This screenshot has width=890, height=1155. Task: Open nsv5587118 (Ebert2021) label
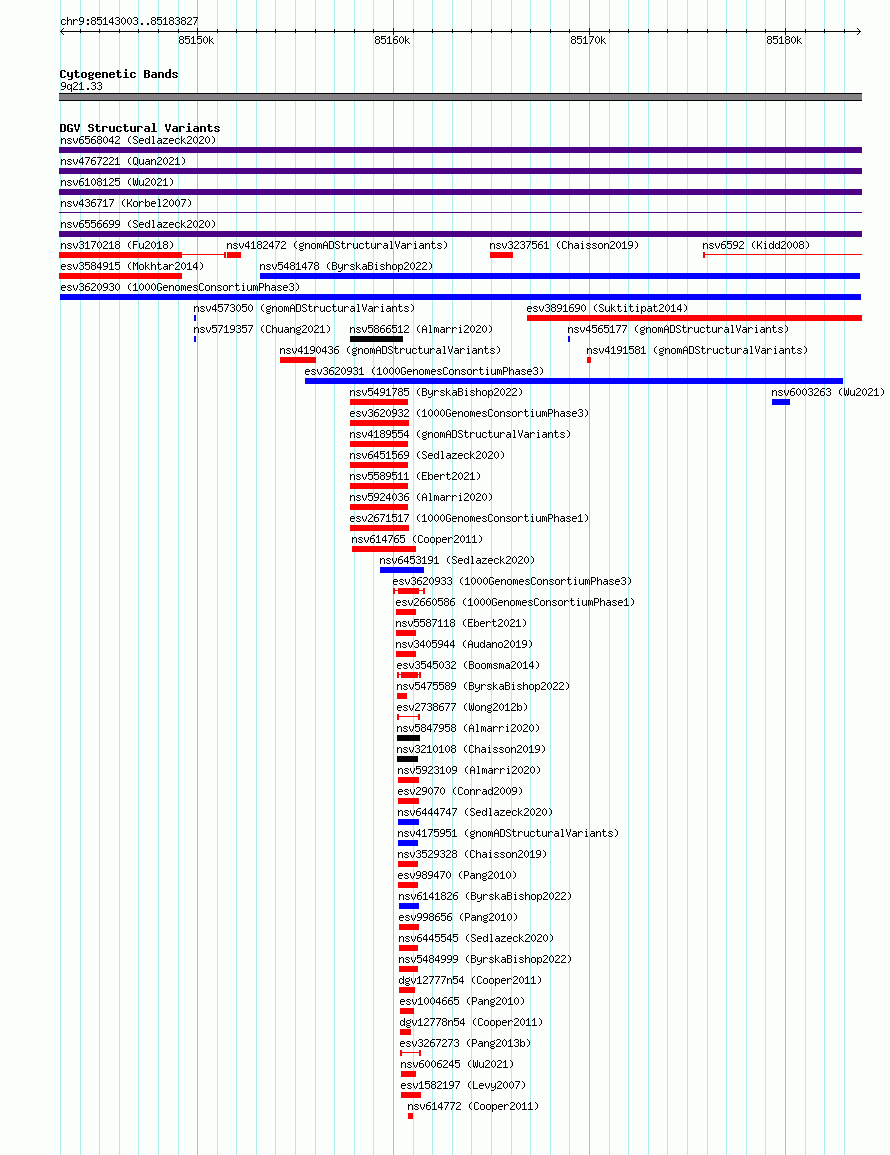click(x=461, y=623)
